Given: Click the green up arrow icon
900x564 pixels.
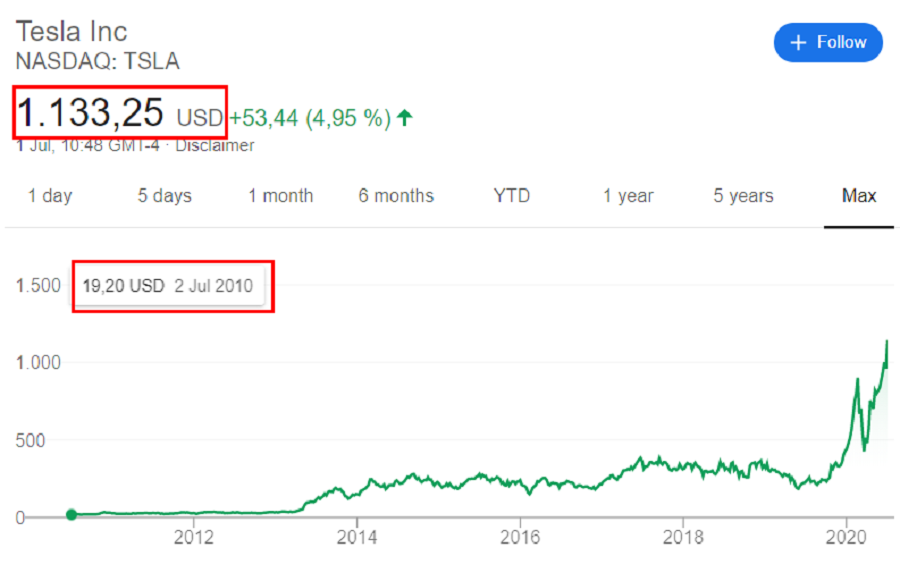Looking at the screenshot, I should (405, 118).
